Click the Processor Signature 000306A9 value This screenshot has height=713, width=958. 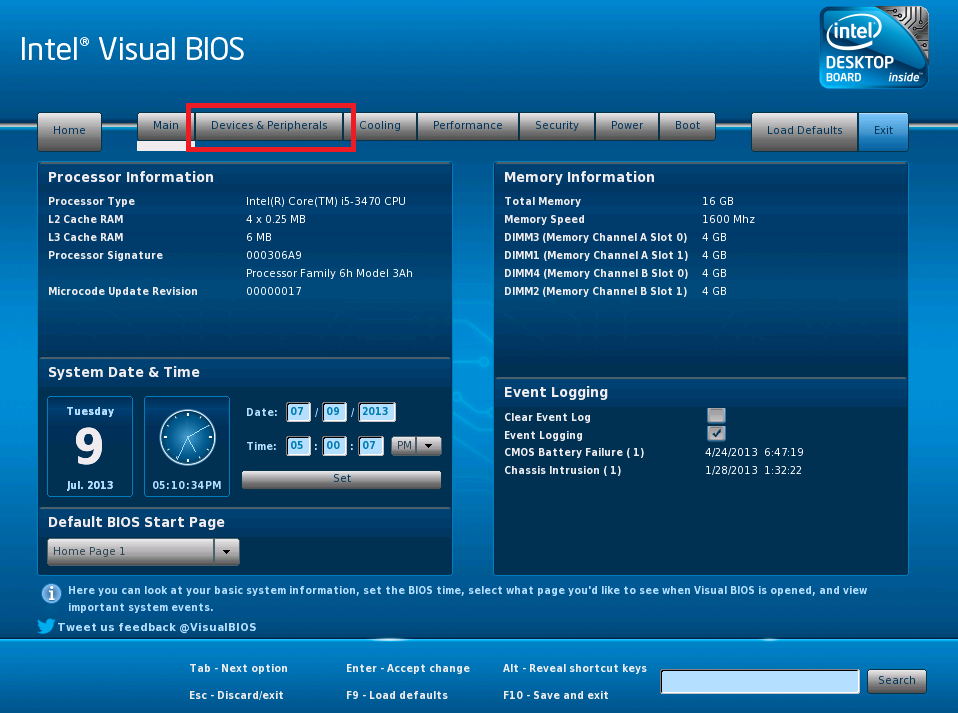coord(274,255)
